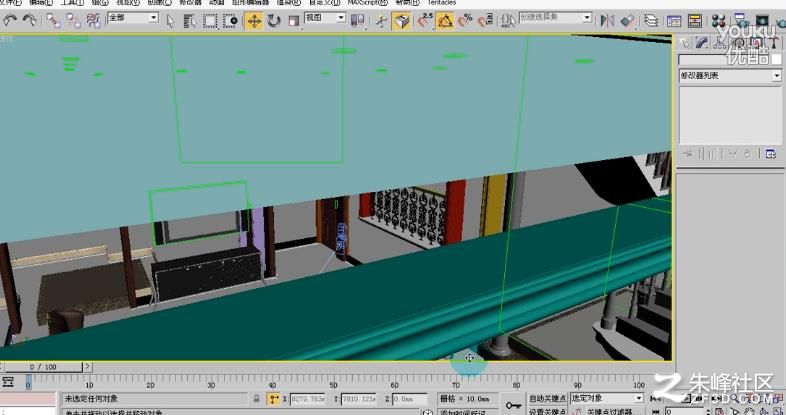This screenshot has width=786, height=415.
Task: Choose the Bind to Space Warp tool
Action: tap(94, 21)
